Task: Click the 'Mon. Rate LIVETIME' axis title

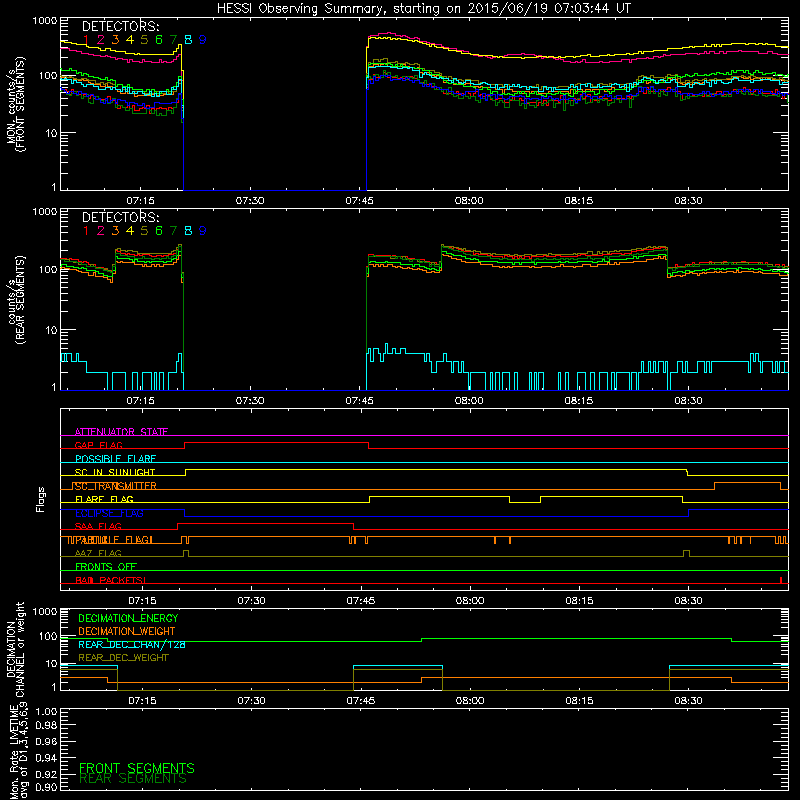Action: tap(15, 751)
